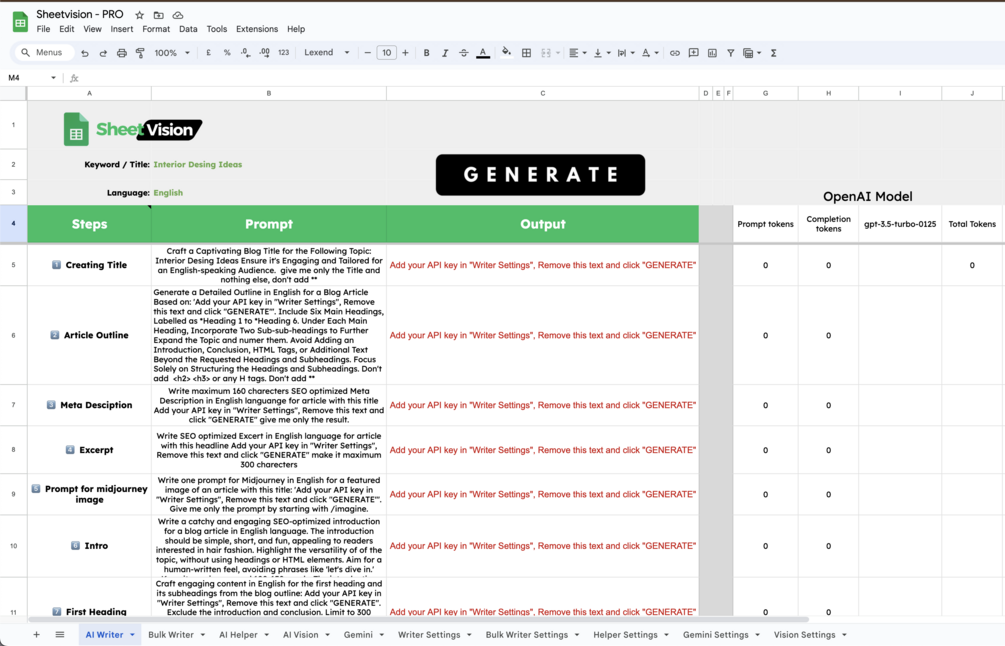Screen dimensions: 1005x646
Task: Open the all sheets list button
Action: tap(60, 634)
